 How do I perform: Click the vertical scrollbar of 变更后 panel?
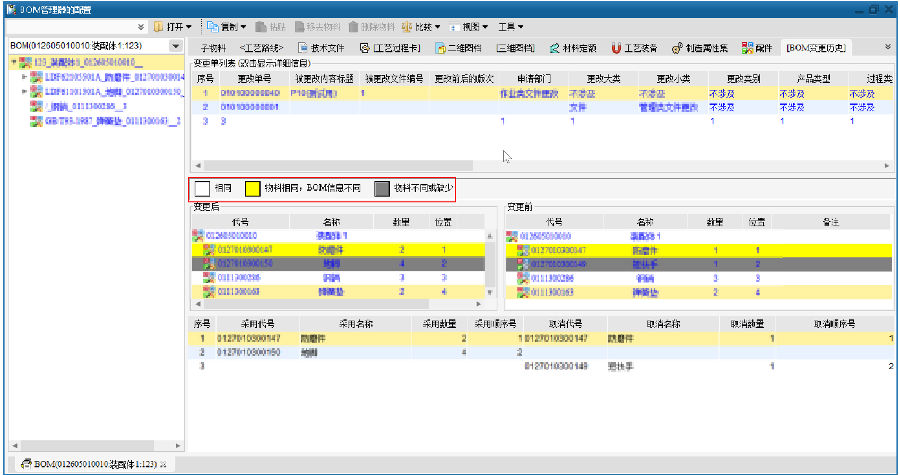(490, 264)
